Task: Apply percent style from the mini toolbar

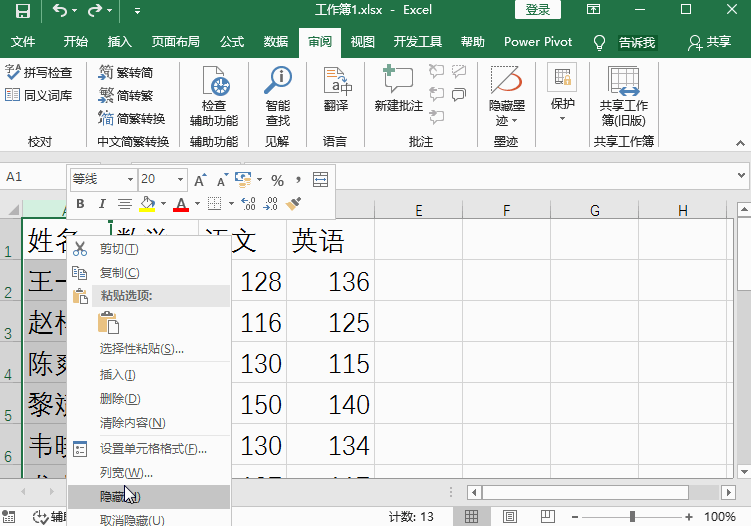Action: coord(277,180)
